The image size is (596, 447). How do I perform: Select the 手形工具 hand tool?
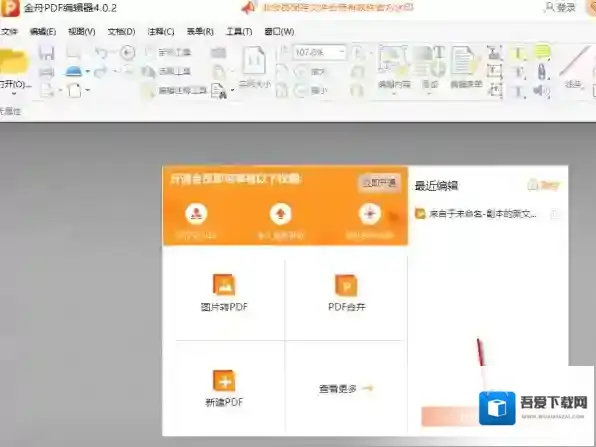(x=169, y=52)
